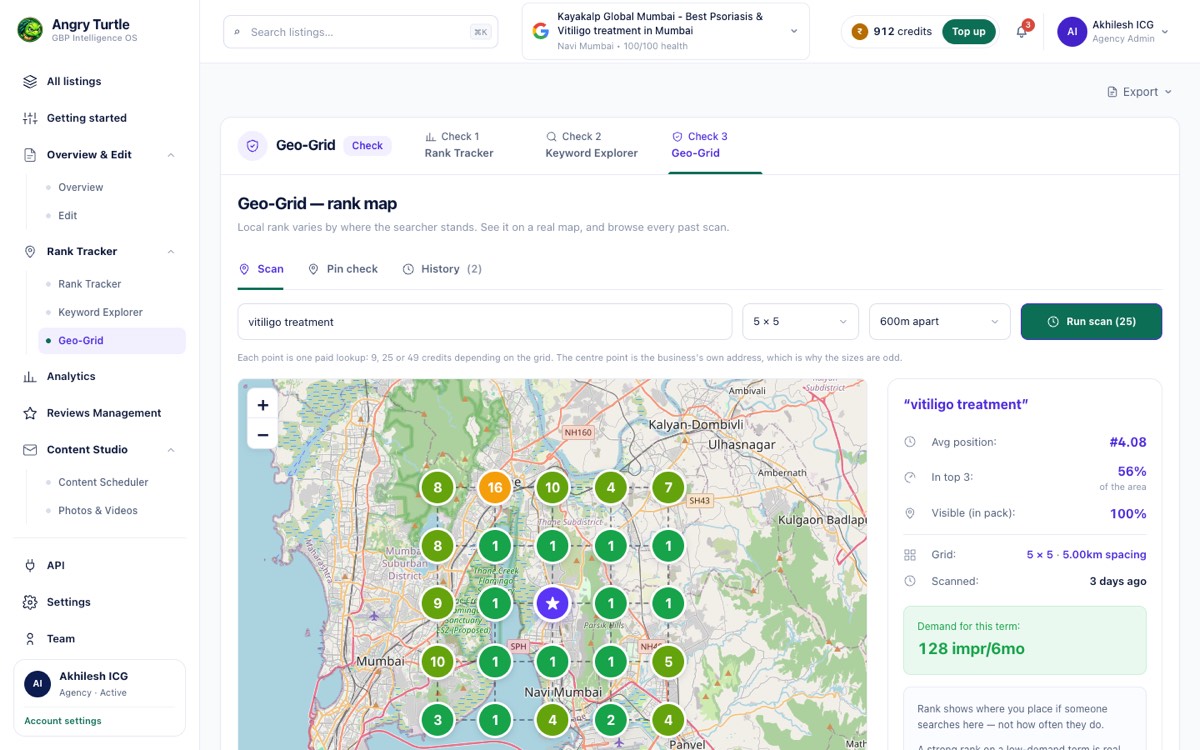Click the Content Studio envelope icon

[x=30, y=450]
